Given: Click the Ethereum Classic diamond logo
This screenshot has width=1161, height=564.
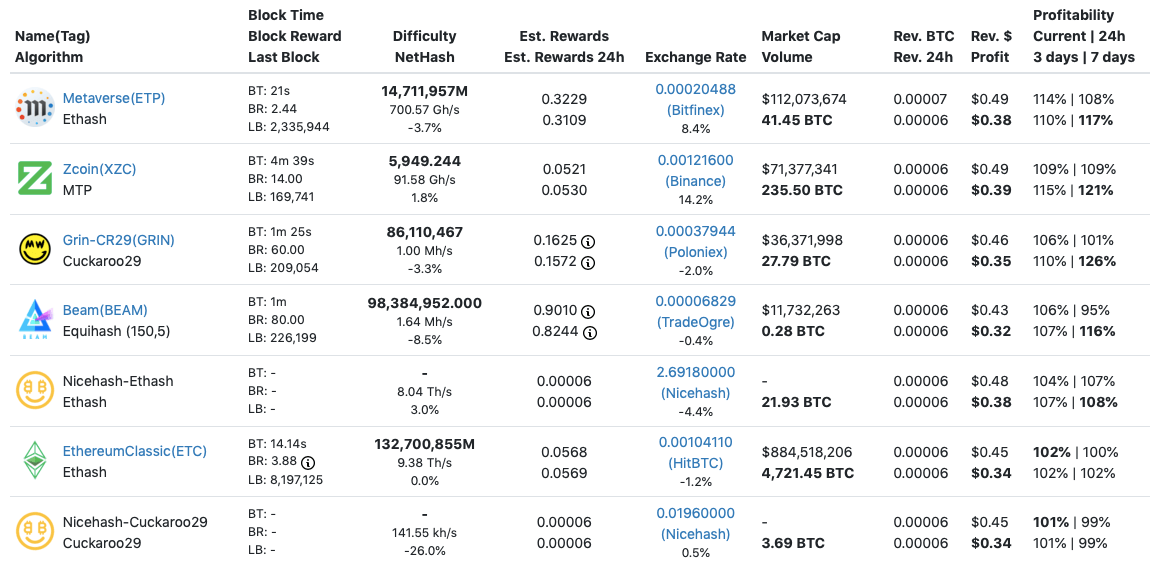Looking at the screenshot, I should coord(35,460).
